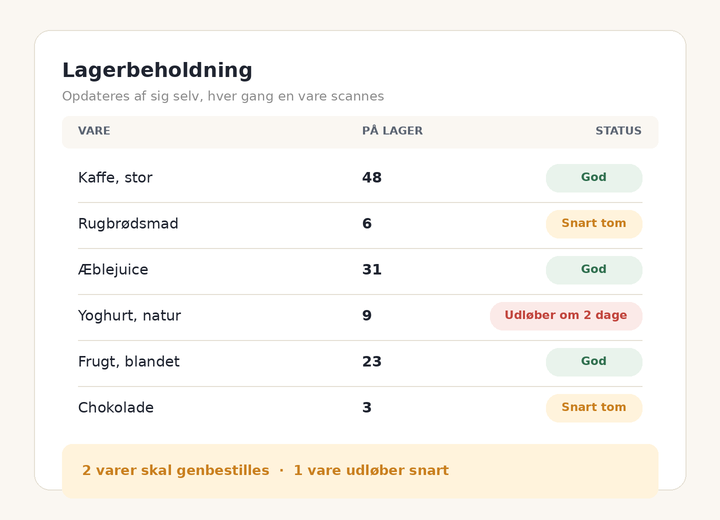Image resolution: width=720 pixels, height=520 pixels.
Task: Select the Kaffe, stor row
Action: point(360,178)
